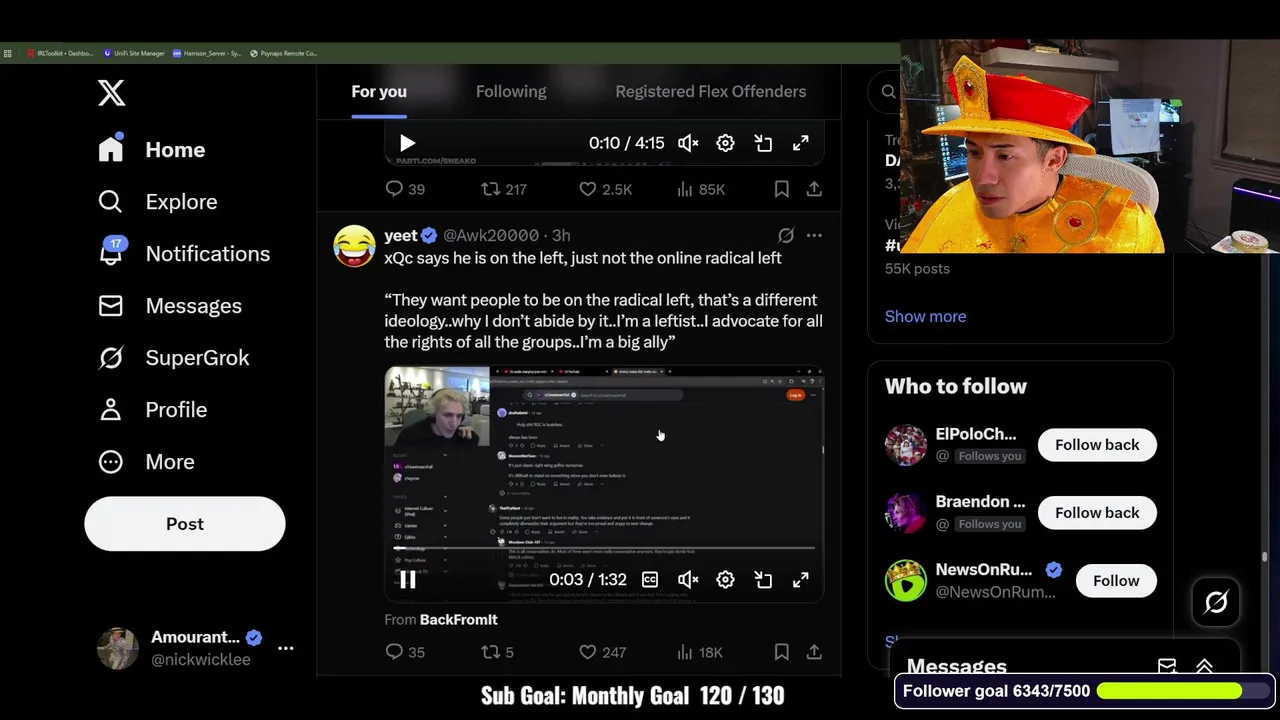Follow back ElPoloCh...
Viewport: 1280px width, 720px height.
(1097, 445)
